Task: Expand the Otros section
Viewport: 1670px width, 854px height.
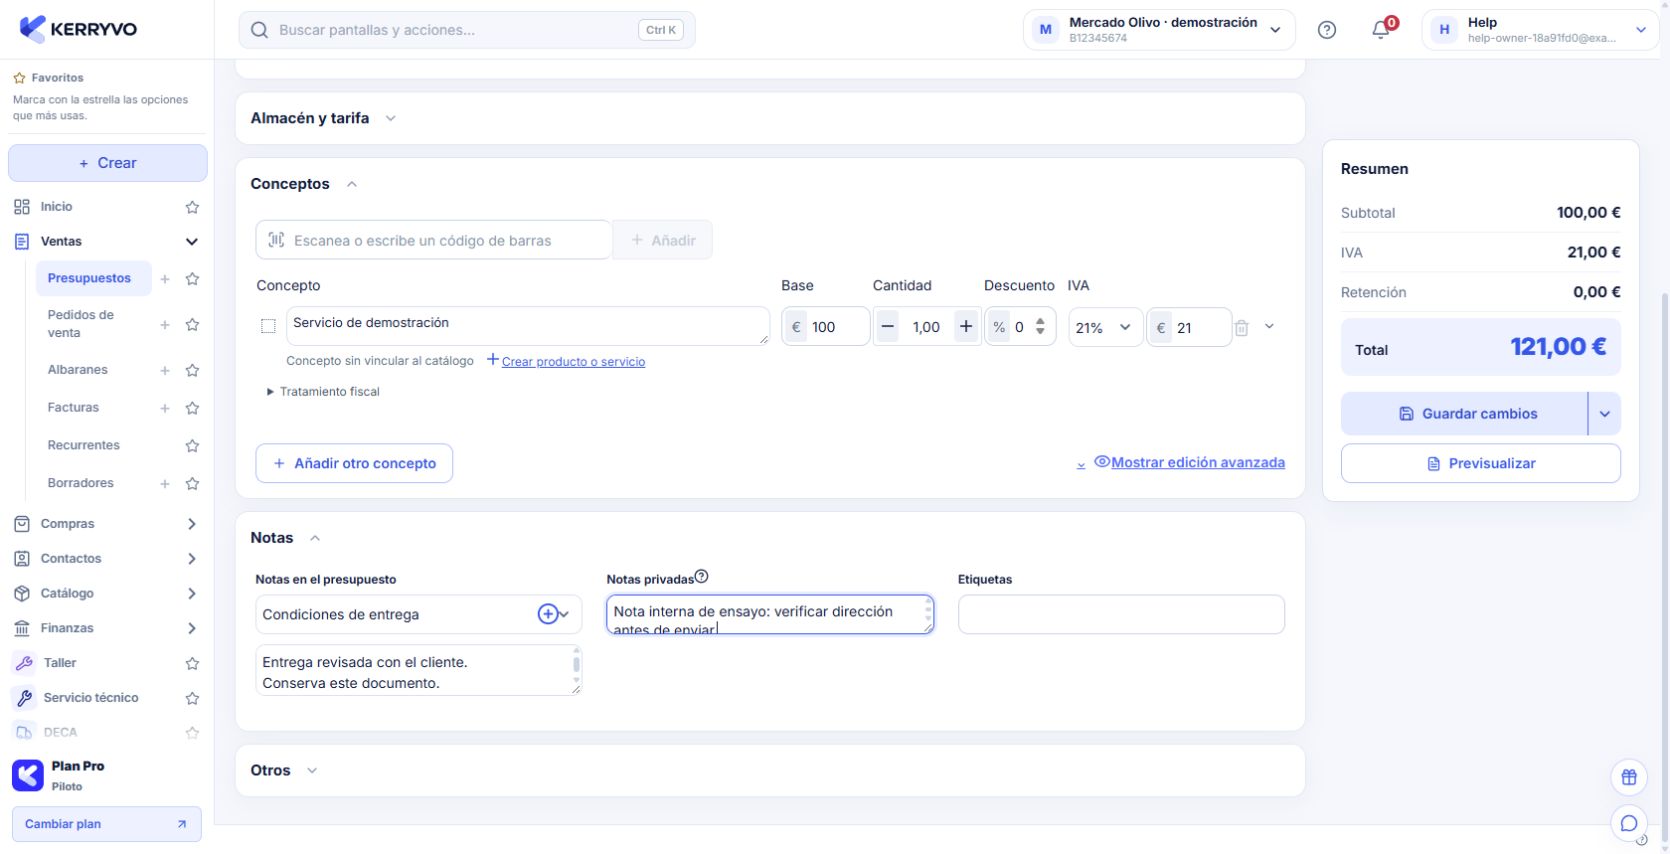Action: click(x=312, y=770)
